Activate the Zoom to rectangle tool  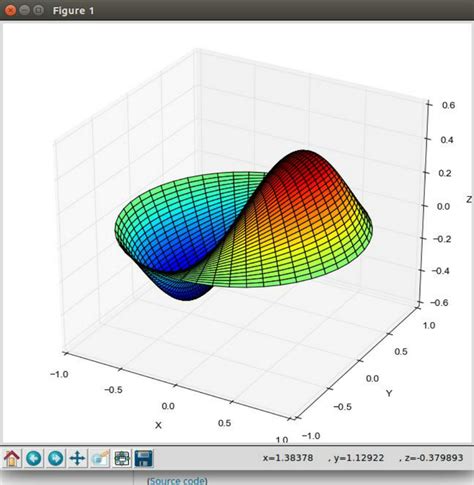[x=100, y=458]
